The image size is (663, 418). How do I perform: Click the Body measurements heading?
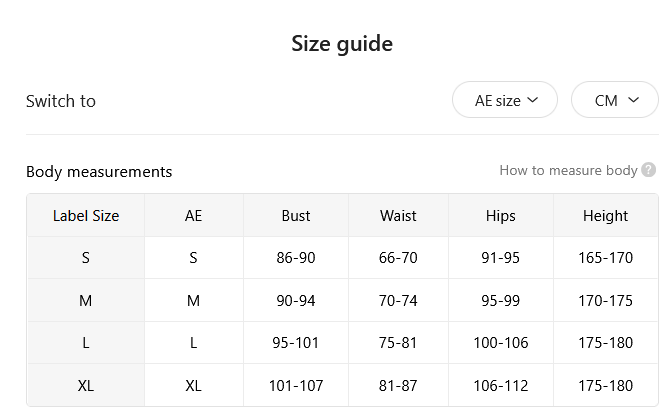(99, 172)
